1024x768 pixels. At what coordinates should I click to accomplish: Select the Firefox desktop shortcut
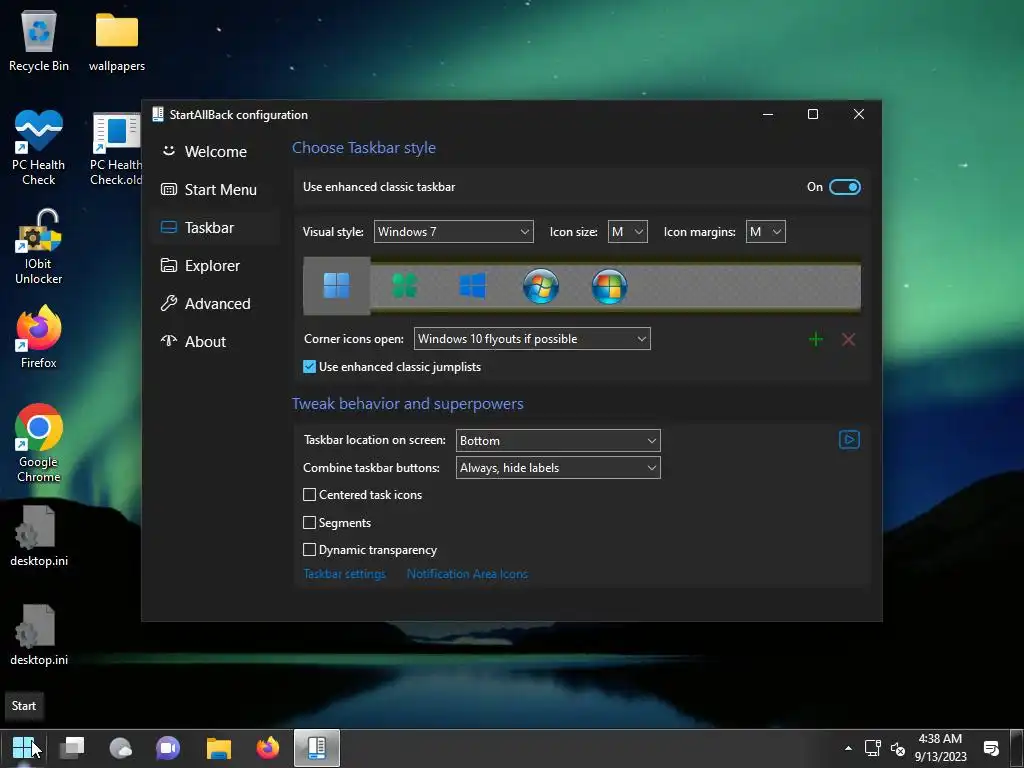click(x=39, y=338)
